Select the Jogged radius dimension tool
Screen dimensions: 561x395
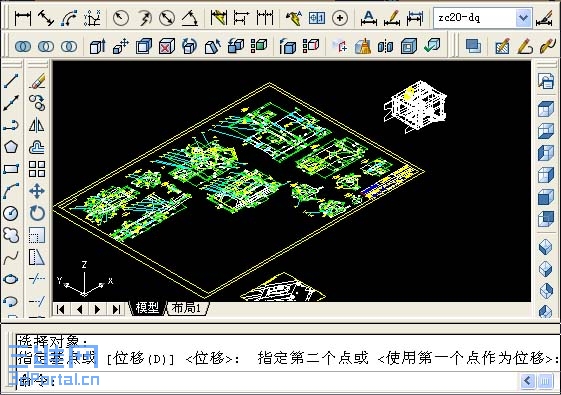(144, 18)
